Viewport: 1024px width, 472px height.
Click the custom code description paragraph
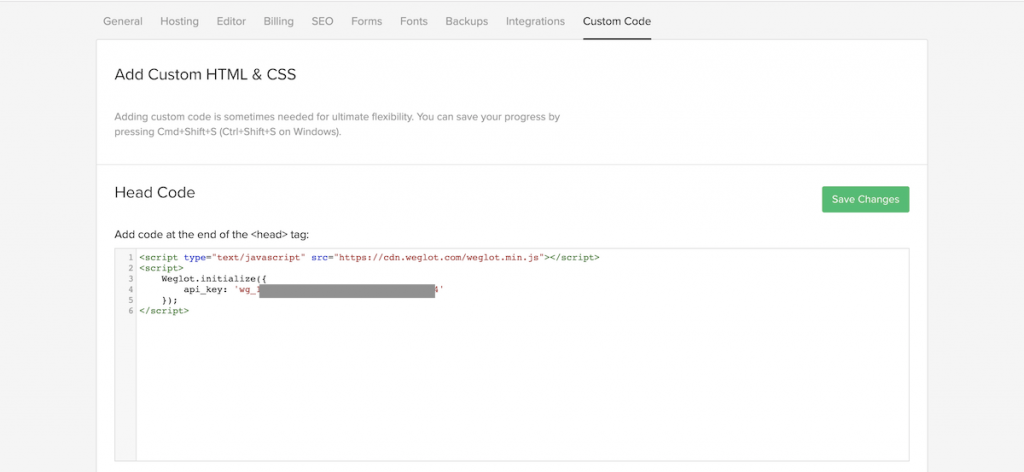point(337,124)
